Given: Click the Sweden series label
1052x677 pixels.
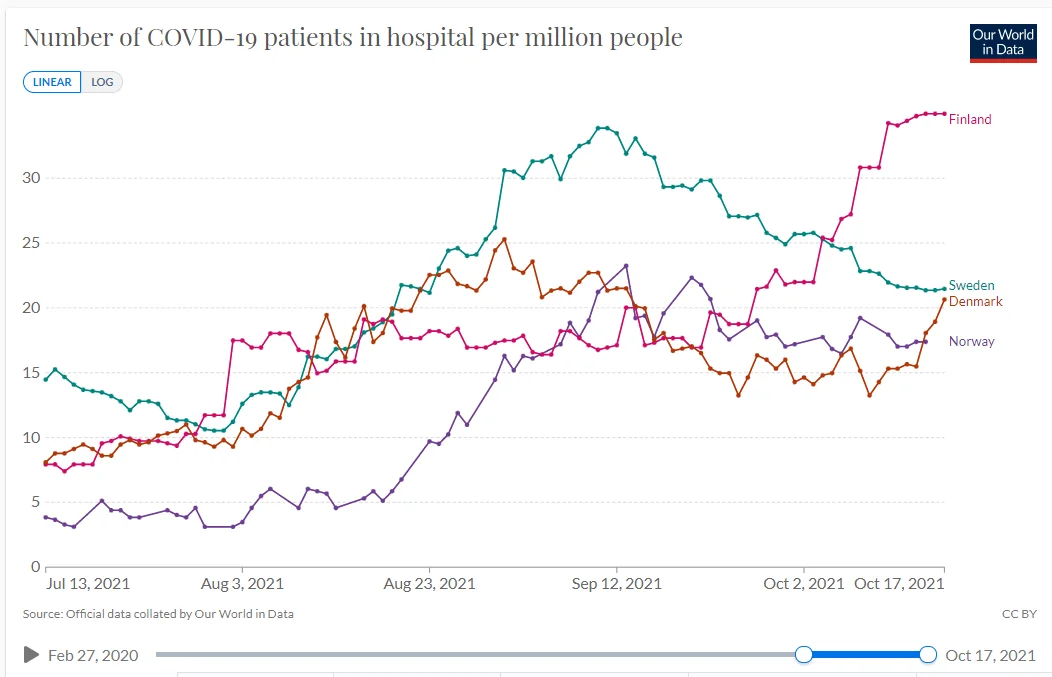Looking at the screenshot, I should point(971,286).
